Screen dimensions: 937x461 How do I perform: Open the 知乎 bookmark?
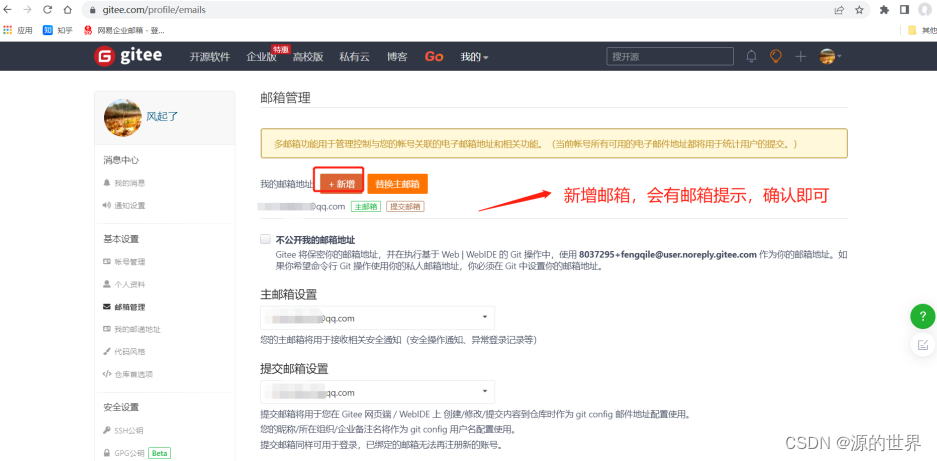[x=58, y=30]
